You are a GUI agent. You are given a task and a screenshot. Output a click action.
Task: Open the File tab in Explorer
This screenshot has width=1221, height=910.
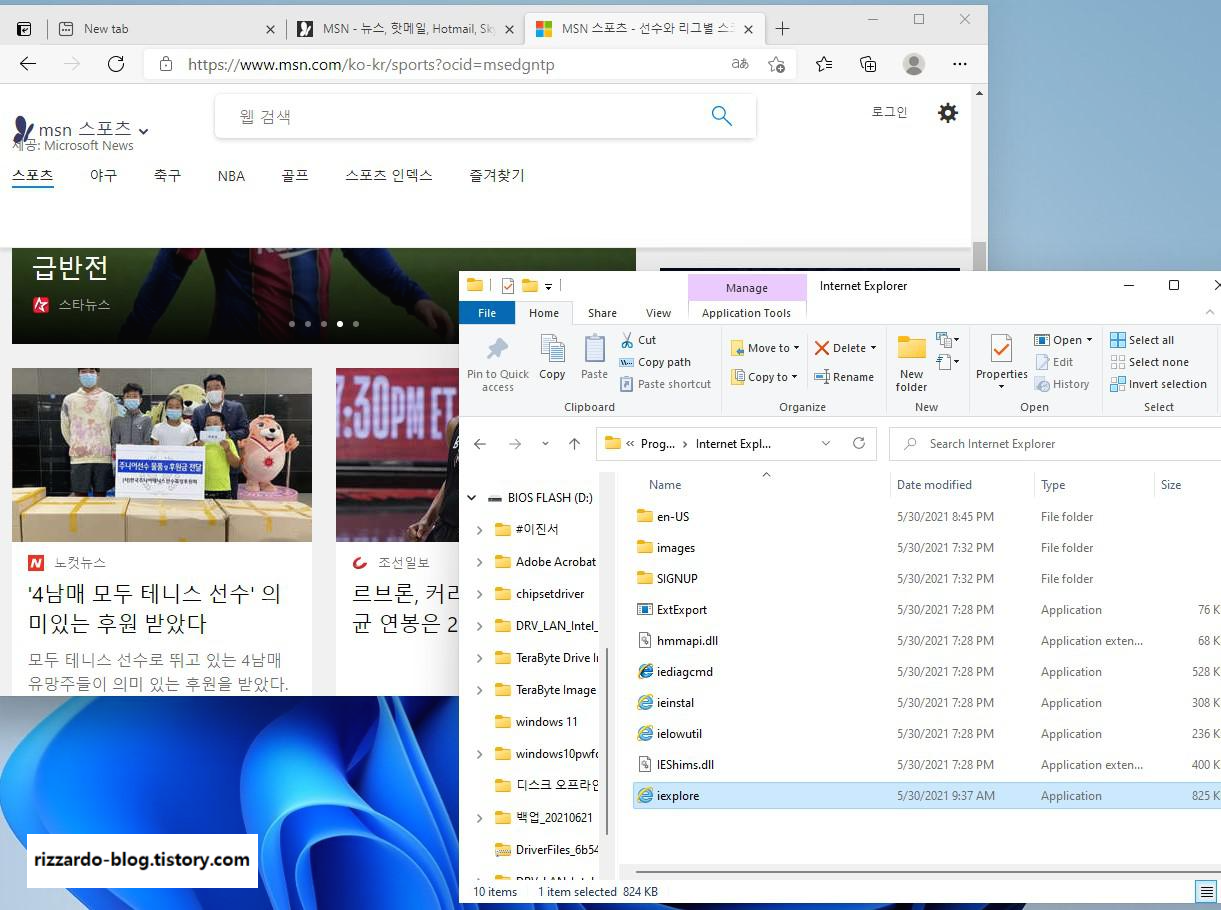[x=487, y=313]
